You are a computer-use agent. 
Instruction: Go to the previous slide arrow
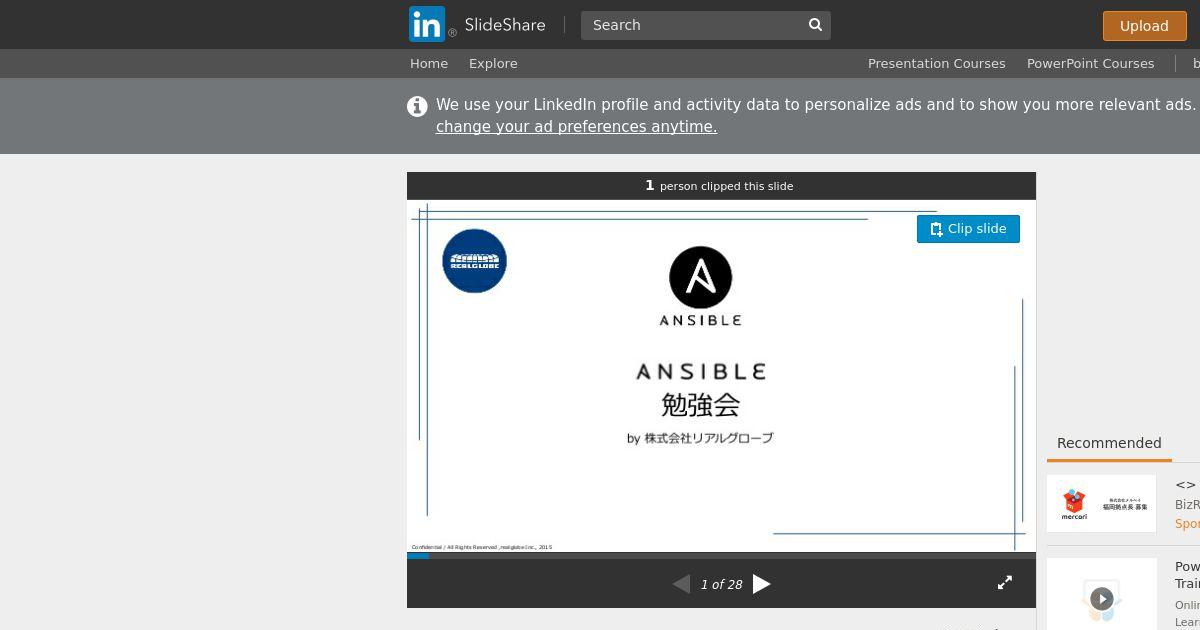click(681, 584)
